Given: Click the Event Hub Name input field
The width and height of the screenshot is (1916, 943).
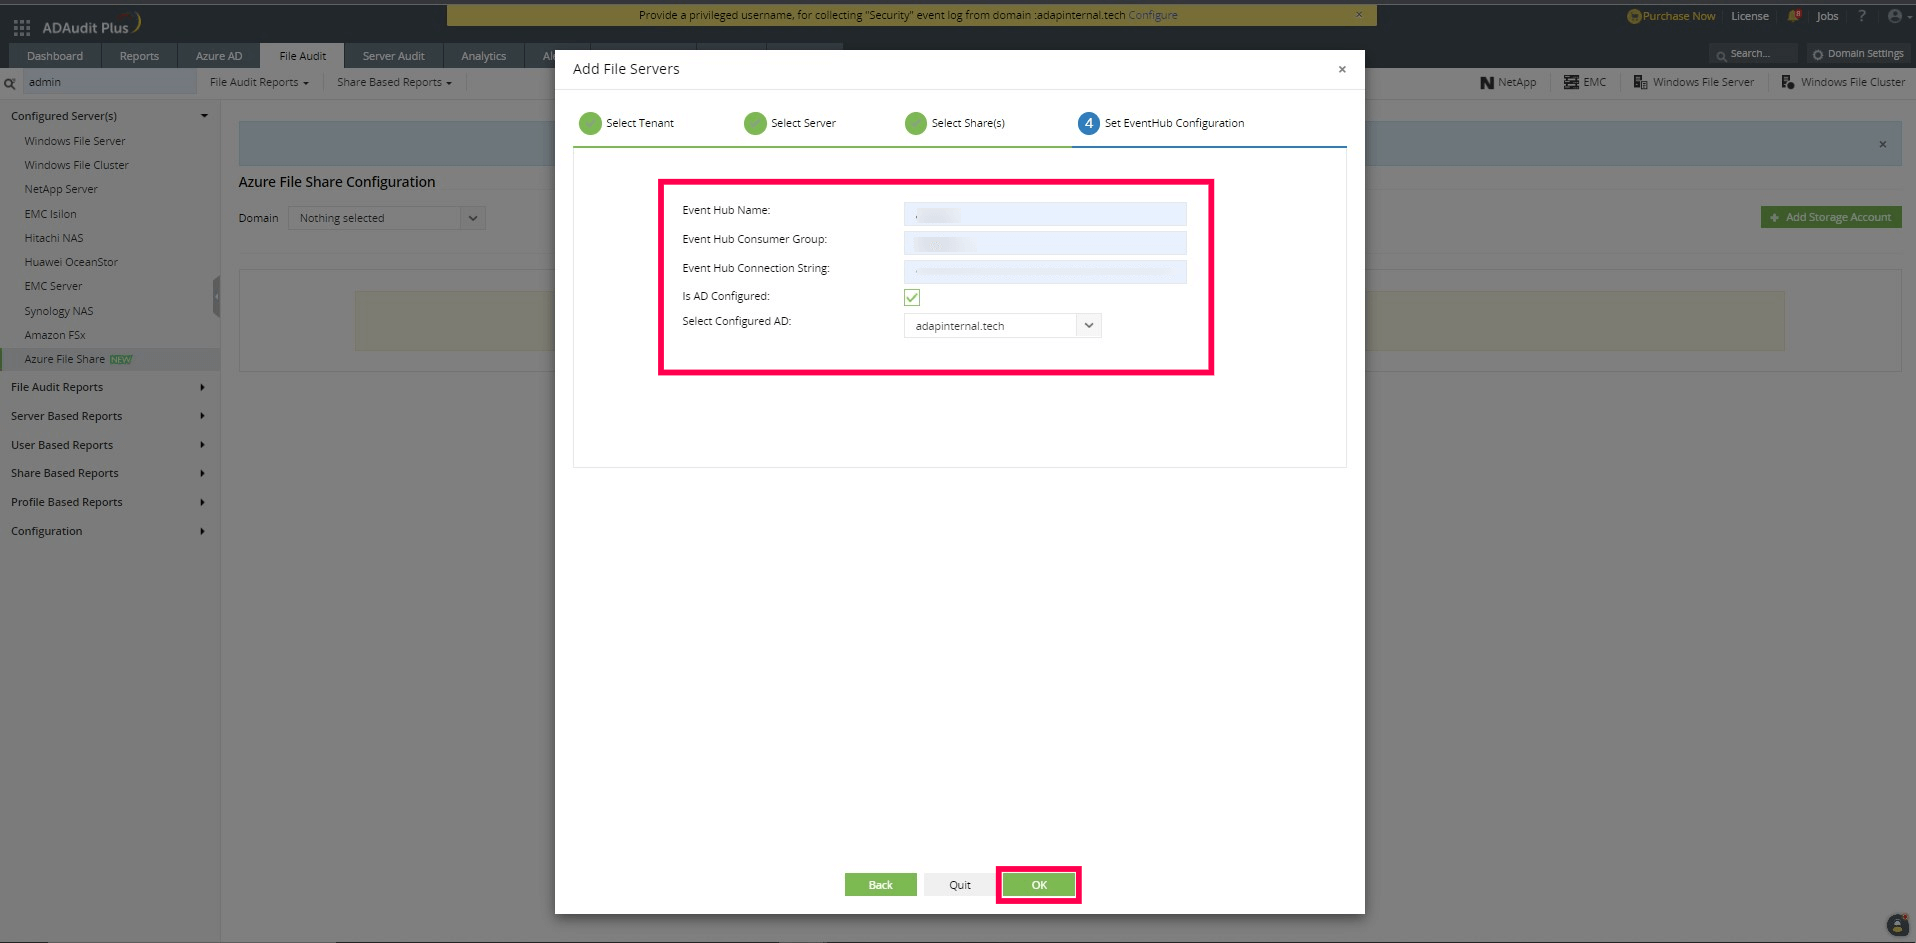Looking at the screenshot, I should (x=1044, y=213).
